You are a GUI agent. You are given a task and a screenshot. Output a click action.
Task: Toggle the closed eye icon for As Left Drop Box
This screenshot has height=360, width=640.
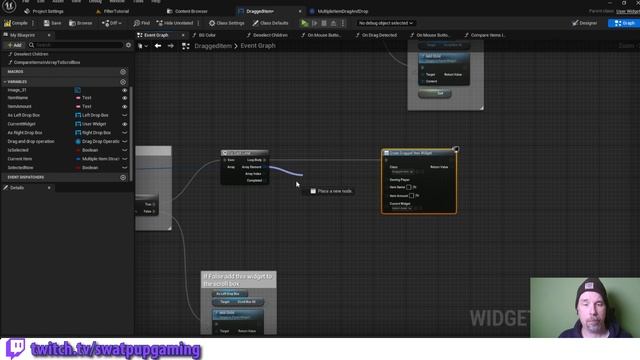pyautogui.click(x=124, y=116)
